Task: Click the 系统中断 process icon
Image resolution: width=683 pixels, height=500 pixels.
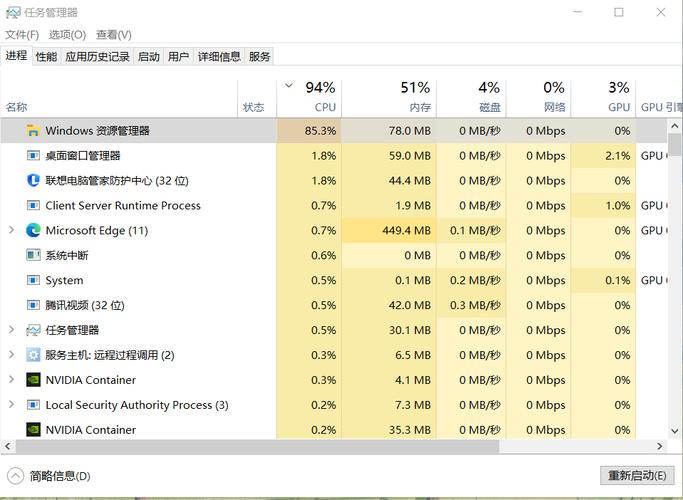Action: (x=33, y=255)
